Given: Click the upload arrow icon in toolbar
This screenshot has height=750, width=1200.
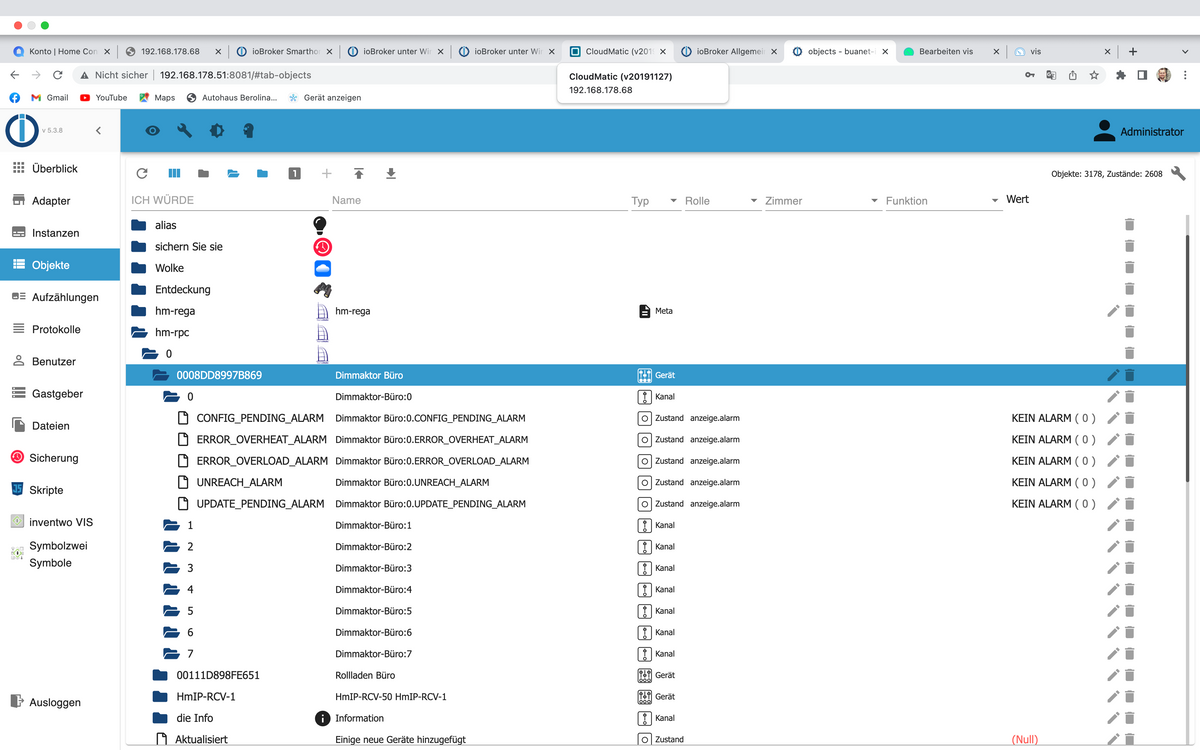Looking at the screenshot, I should click(x=359, y=174).
